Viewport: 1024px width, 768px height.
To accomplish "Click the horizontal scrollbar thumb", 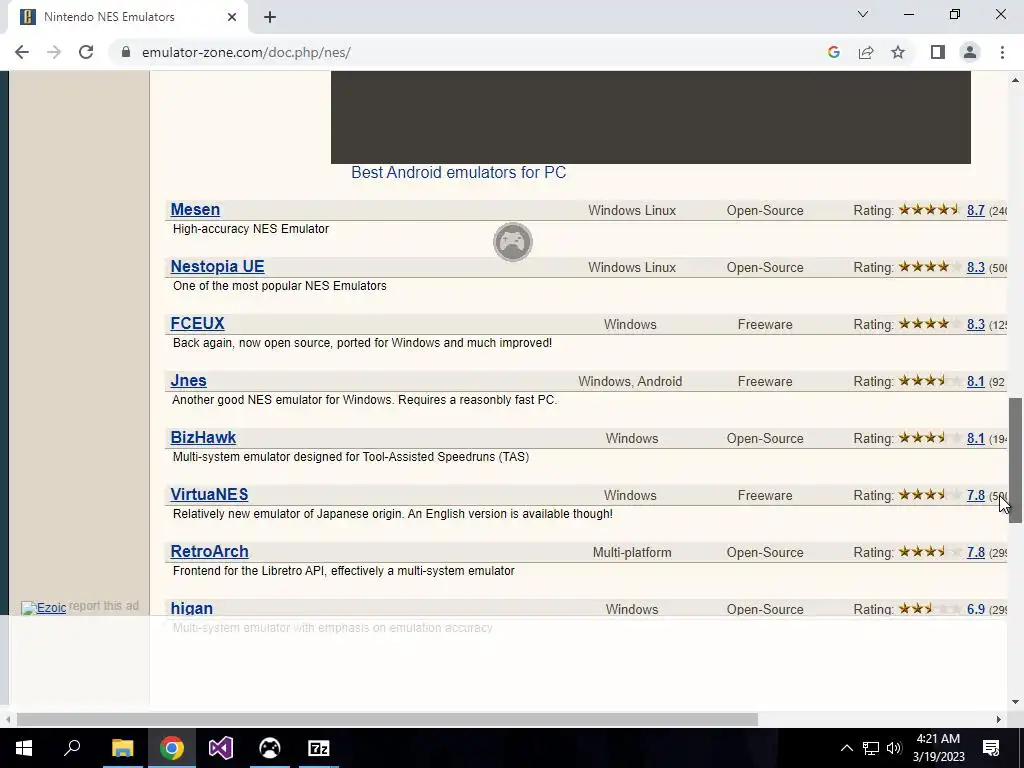I will coord(387,719).
